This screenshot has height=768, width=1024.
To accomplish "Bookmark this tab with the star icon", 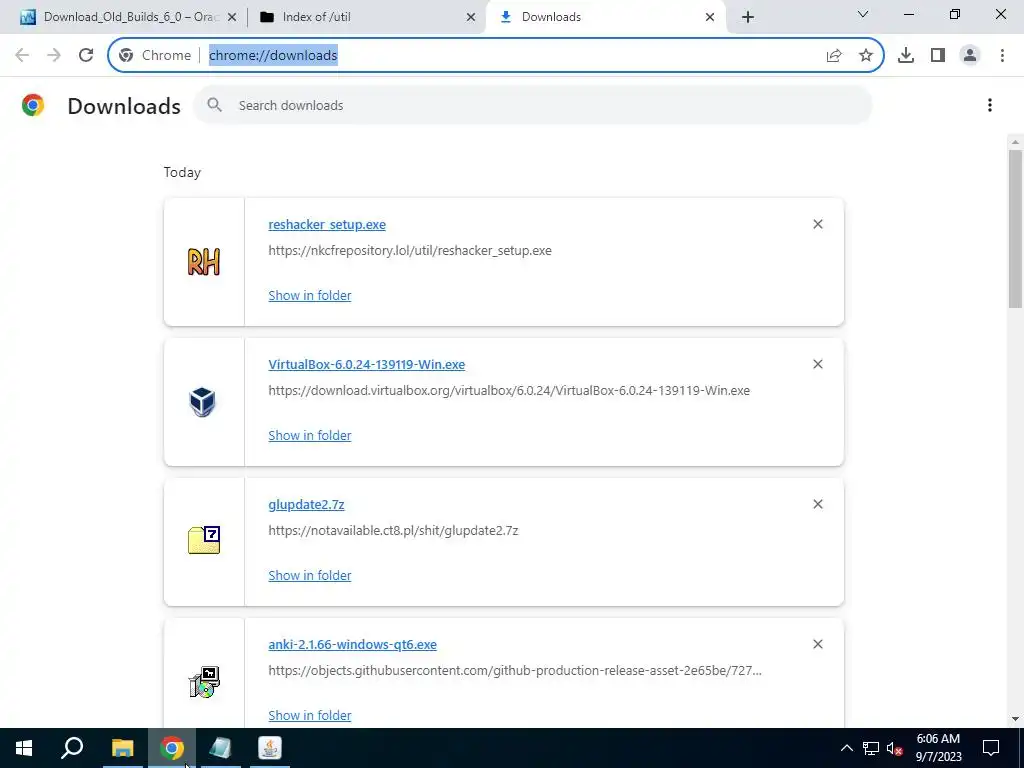I will coord(866,56).
